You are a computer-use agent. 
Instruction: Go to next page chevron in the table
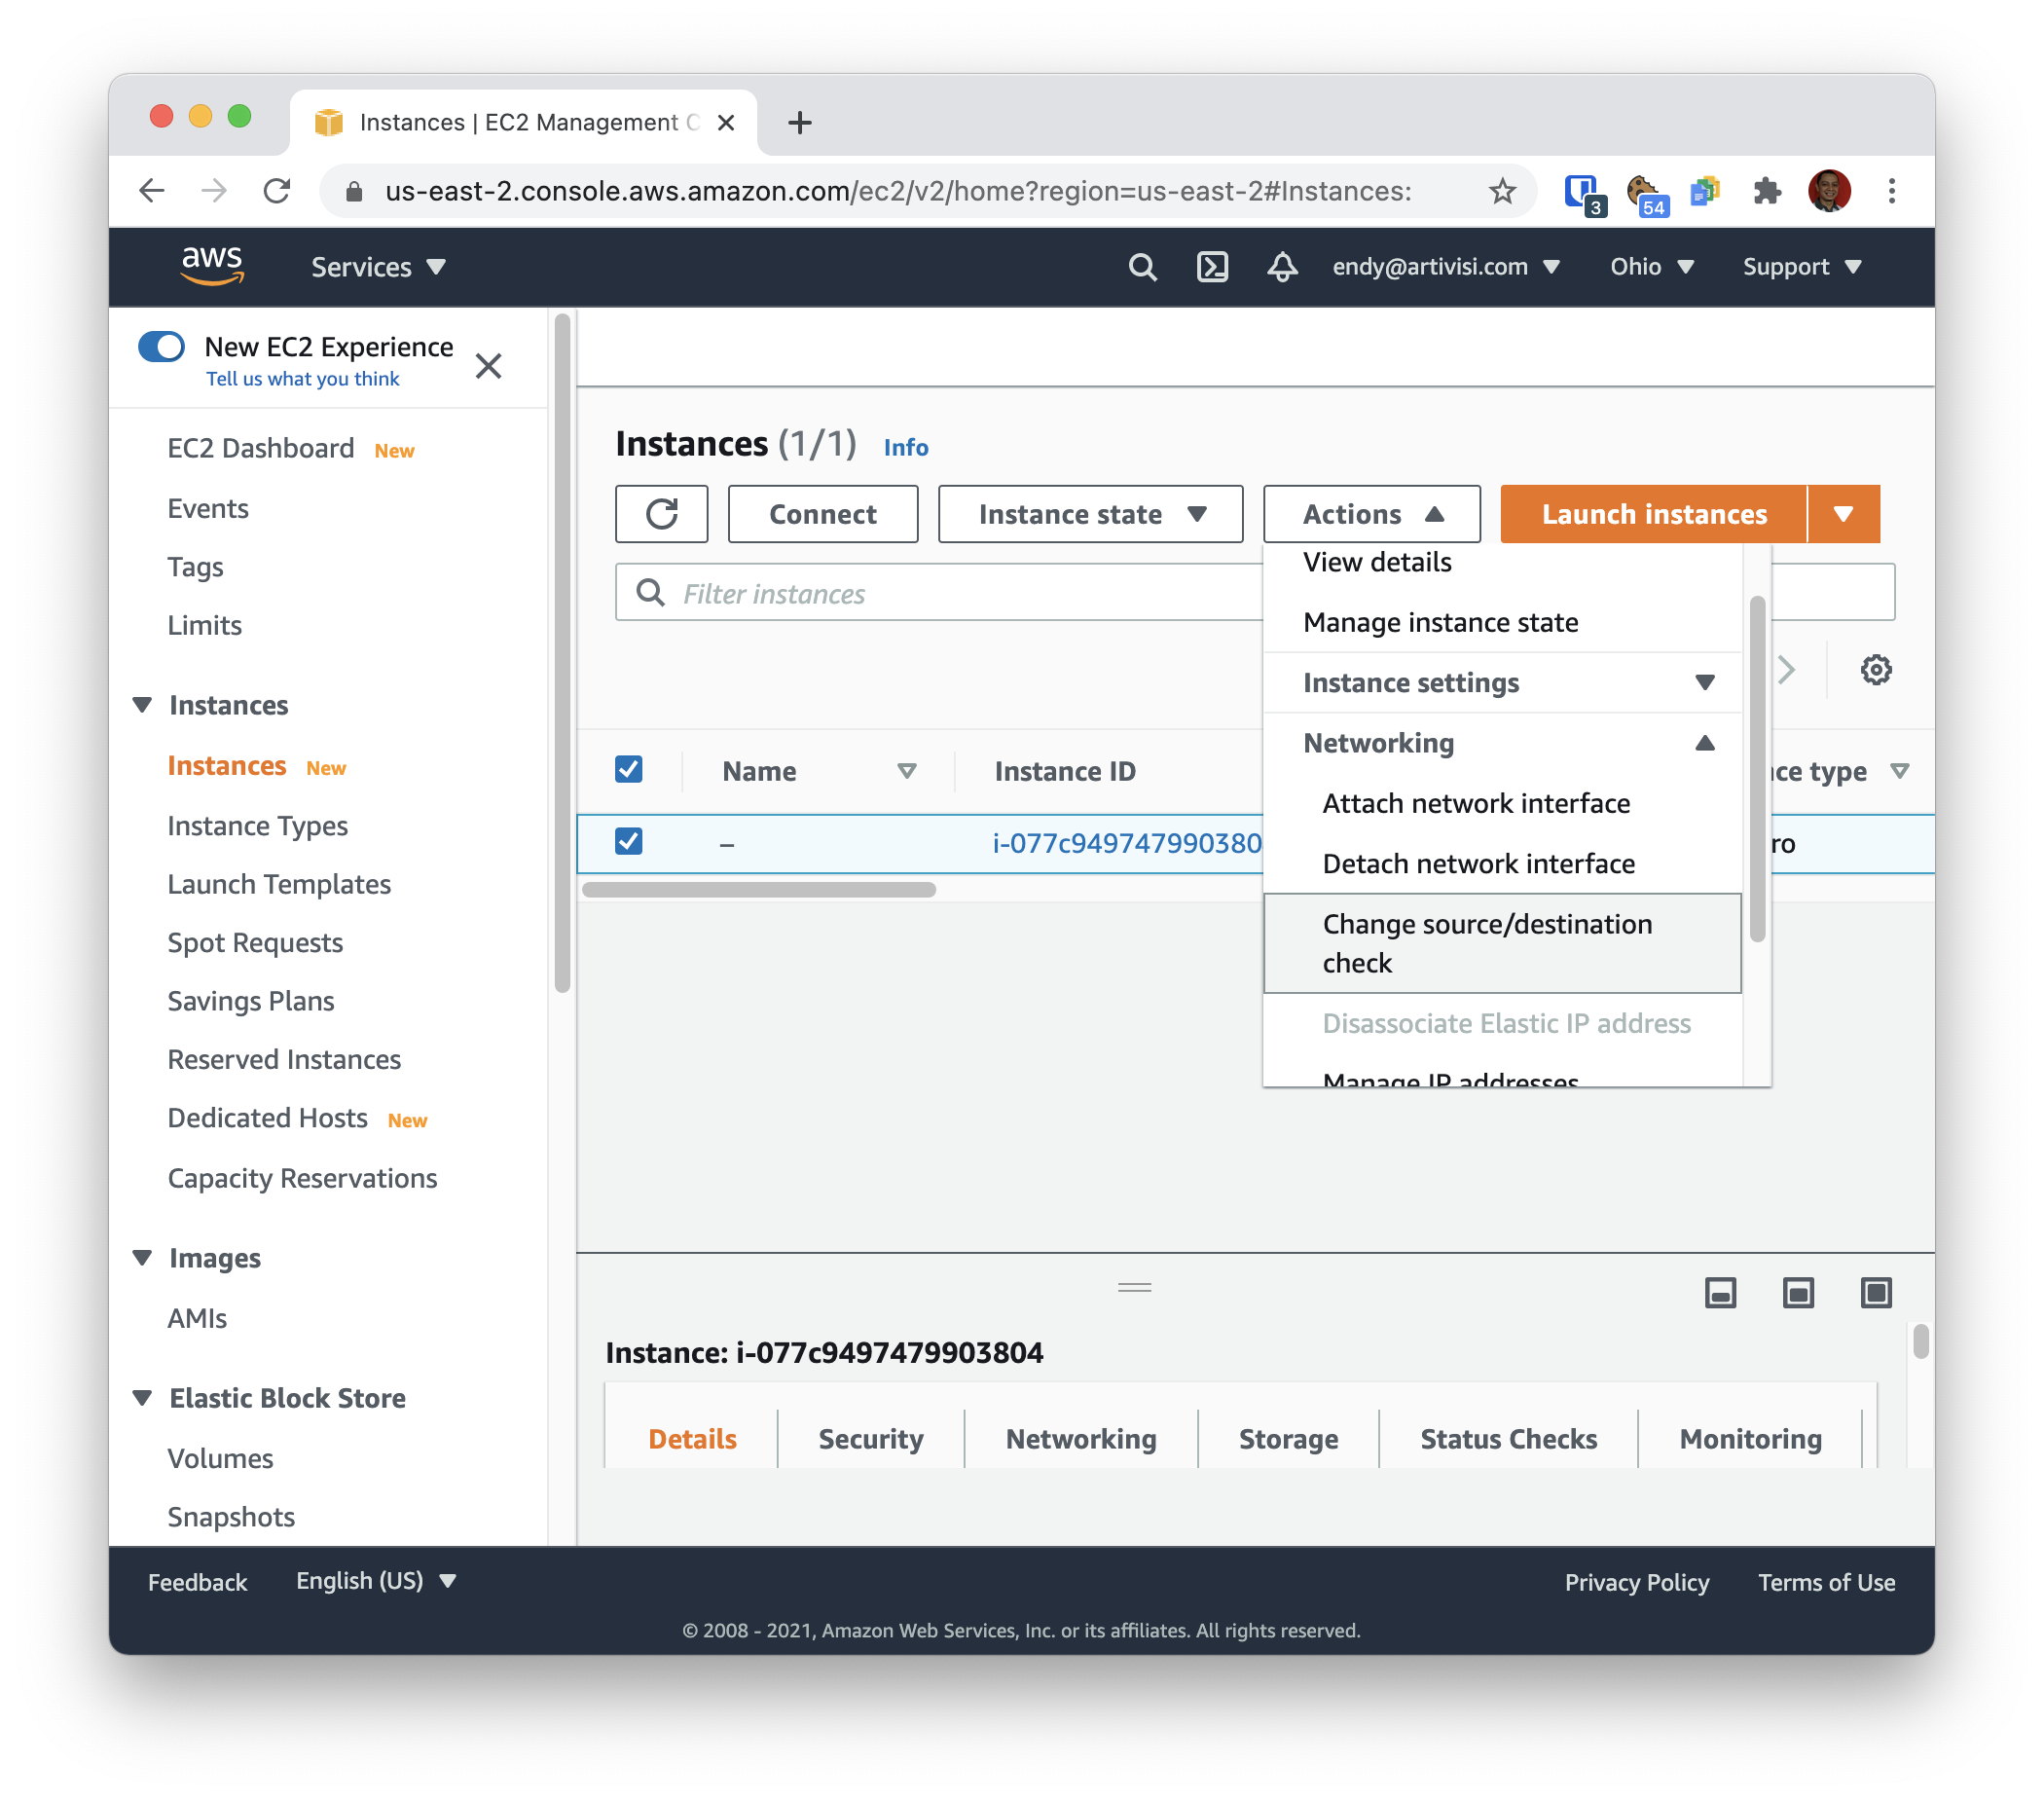click(x=1787, y=670)
